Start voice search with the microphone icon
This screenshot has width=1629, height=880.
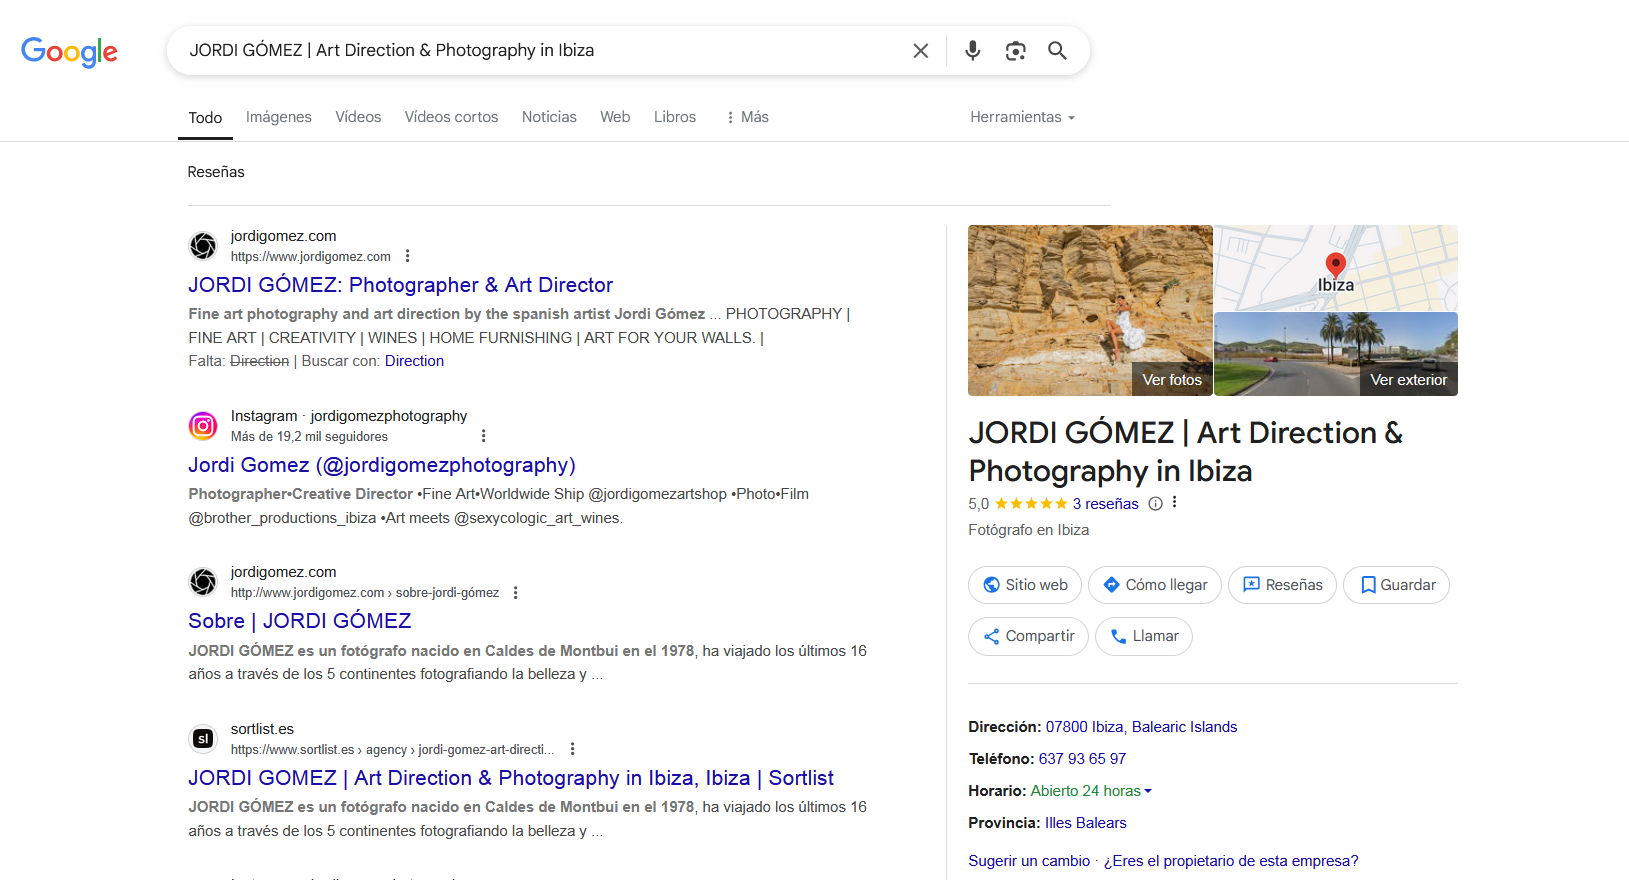pos(972,51)
